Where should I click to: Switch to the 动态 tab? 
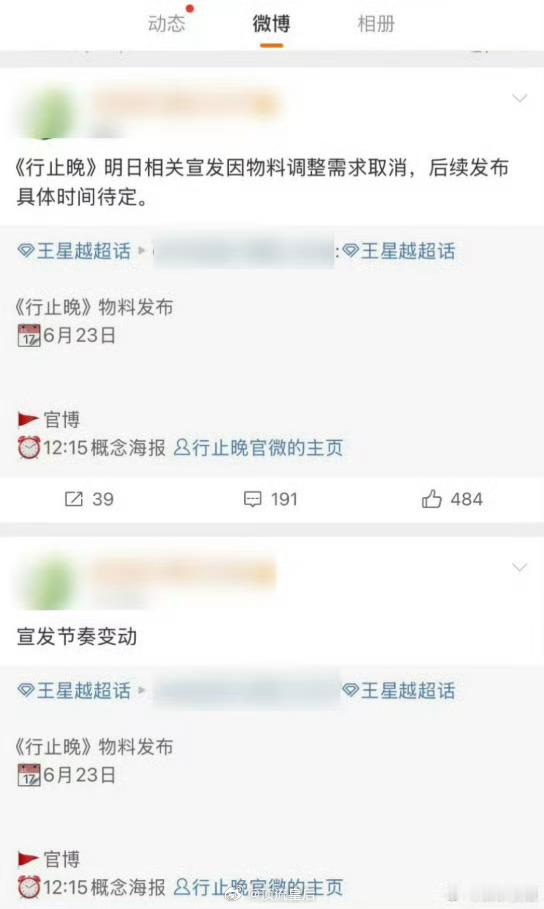pyautogui.click(x=166, y=24)
